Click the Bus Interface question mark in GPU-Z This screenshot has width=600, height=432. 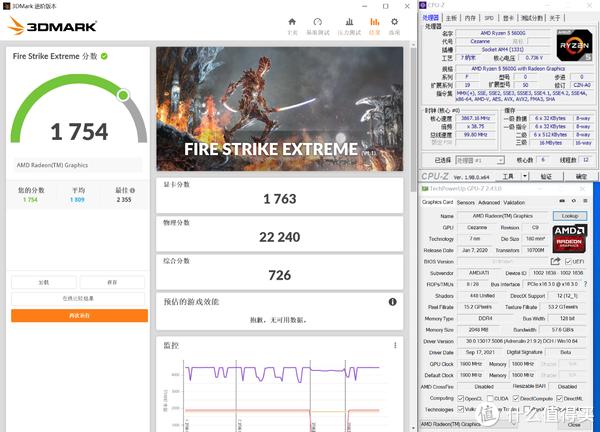pos(585,284)
